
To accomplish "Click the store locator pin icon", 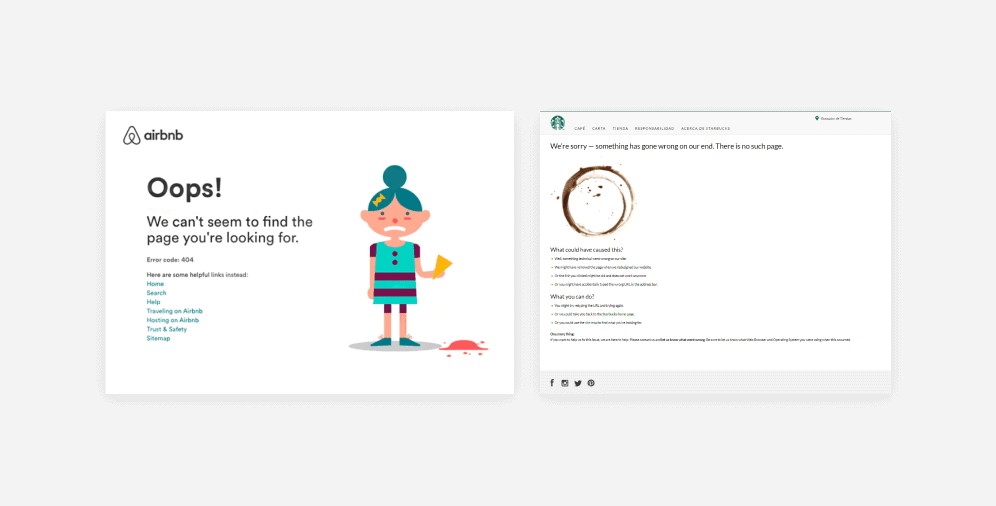I will tap(817, 118).
